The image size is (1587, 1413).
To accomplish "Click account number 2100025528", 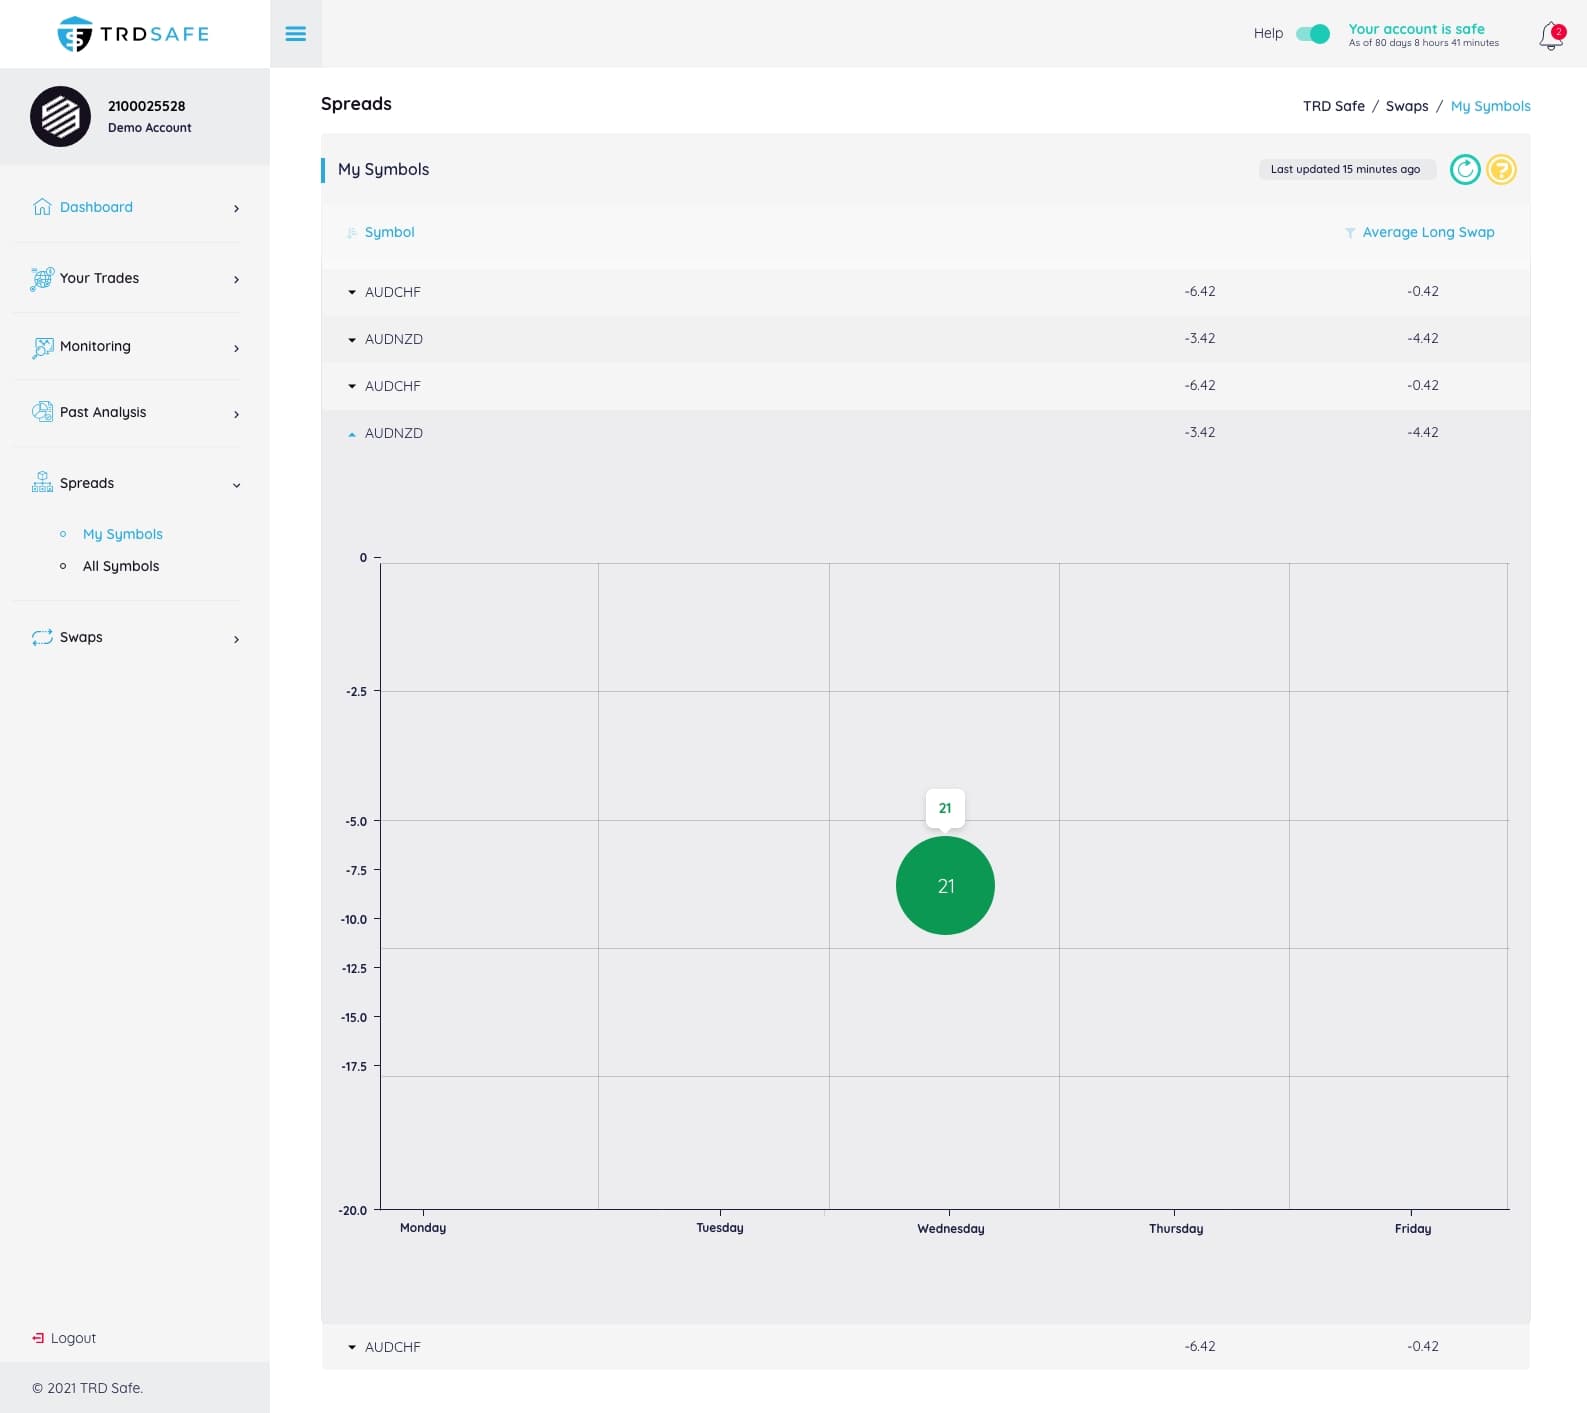I will click(147, 106).
